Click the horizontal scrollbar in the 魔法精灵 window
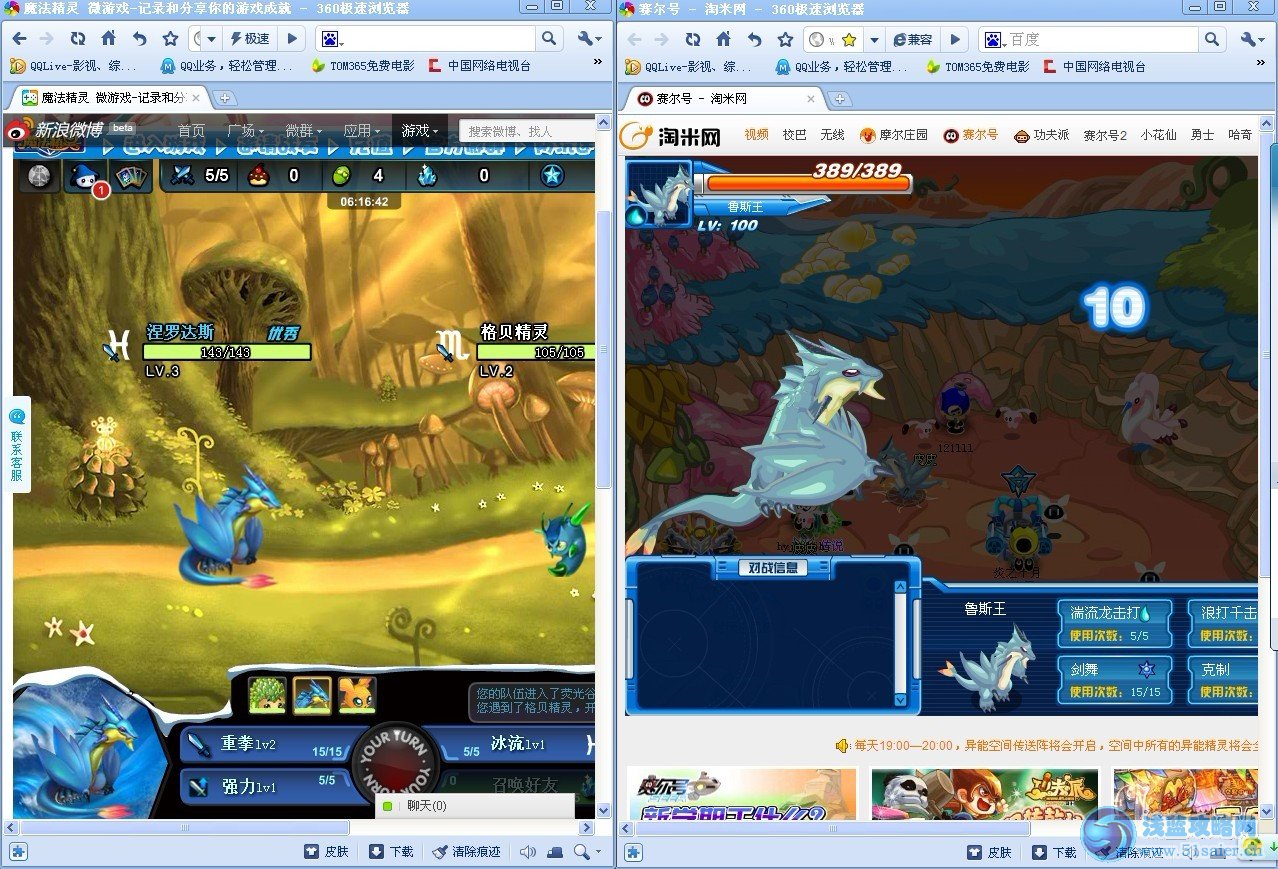The height and width of the screenshot is (869, 1278). click(x=185, y=828)
